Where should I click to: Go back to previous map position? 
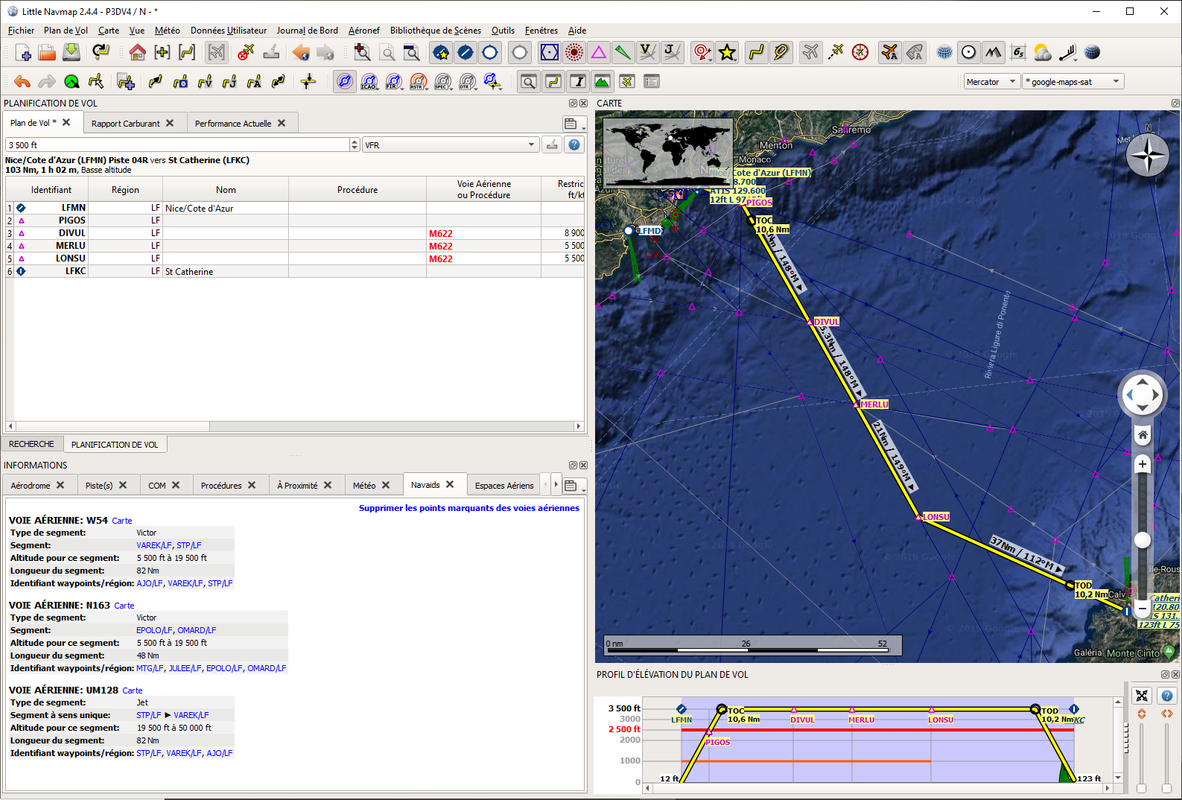point(301,52)
